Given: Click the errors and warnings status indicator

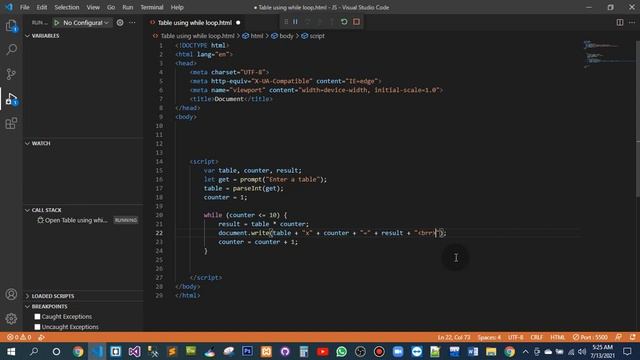Looking at the screenshot, I should tap(19, 337).
